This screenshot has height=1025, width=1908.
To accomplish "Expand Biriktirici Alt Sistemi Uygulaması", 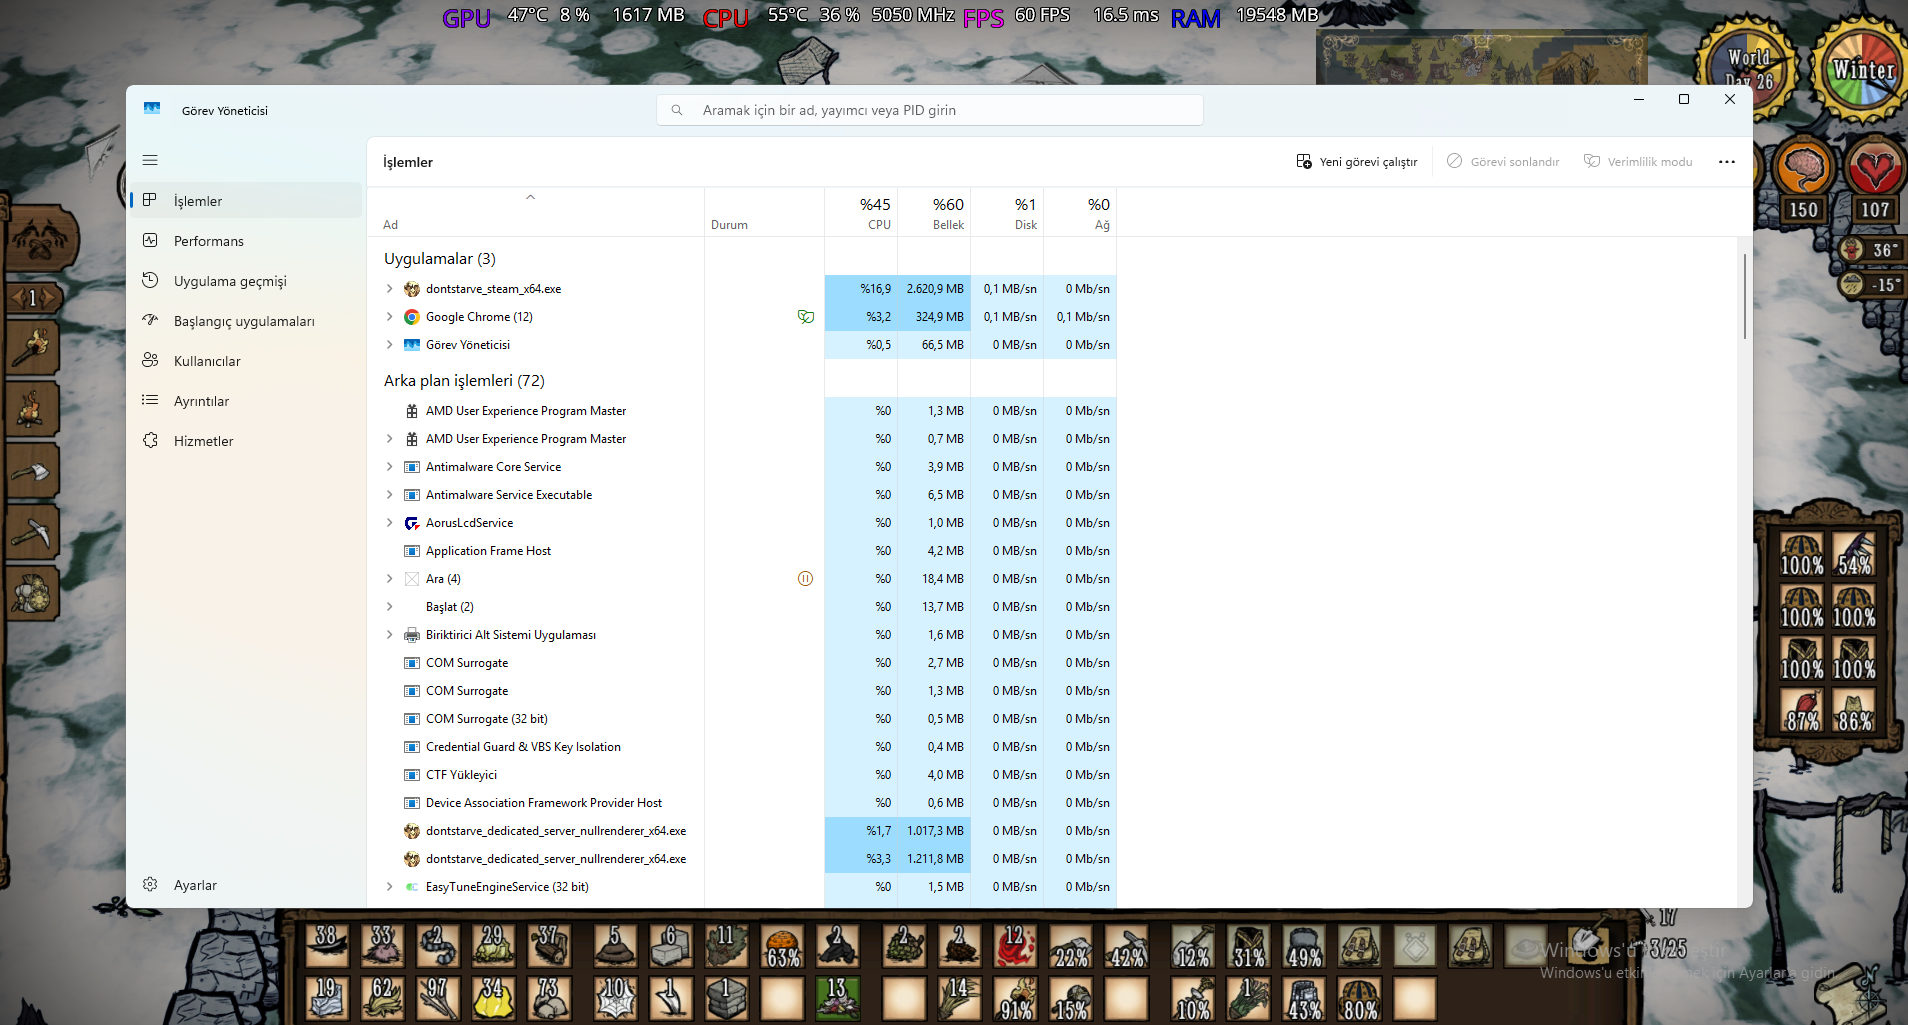I will click(390, 635).
